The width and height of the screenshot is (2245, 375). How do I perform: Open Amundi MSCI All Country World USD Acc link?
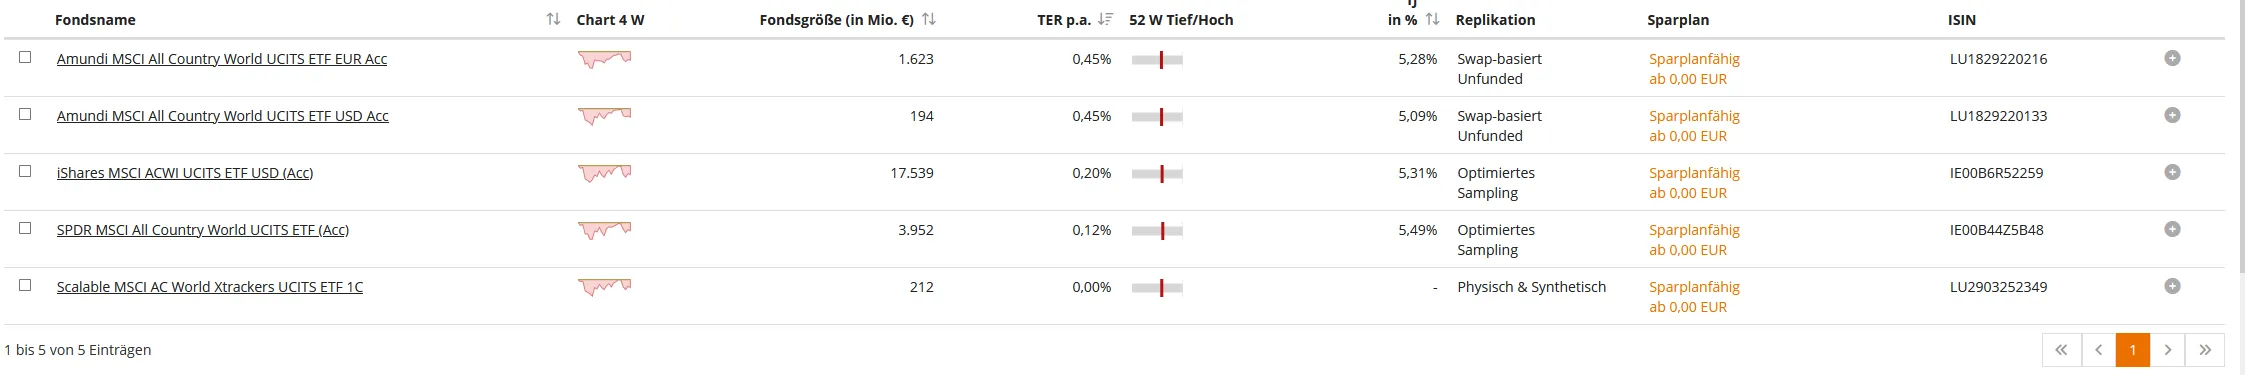click(223, 116)
